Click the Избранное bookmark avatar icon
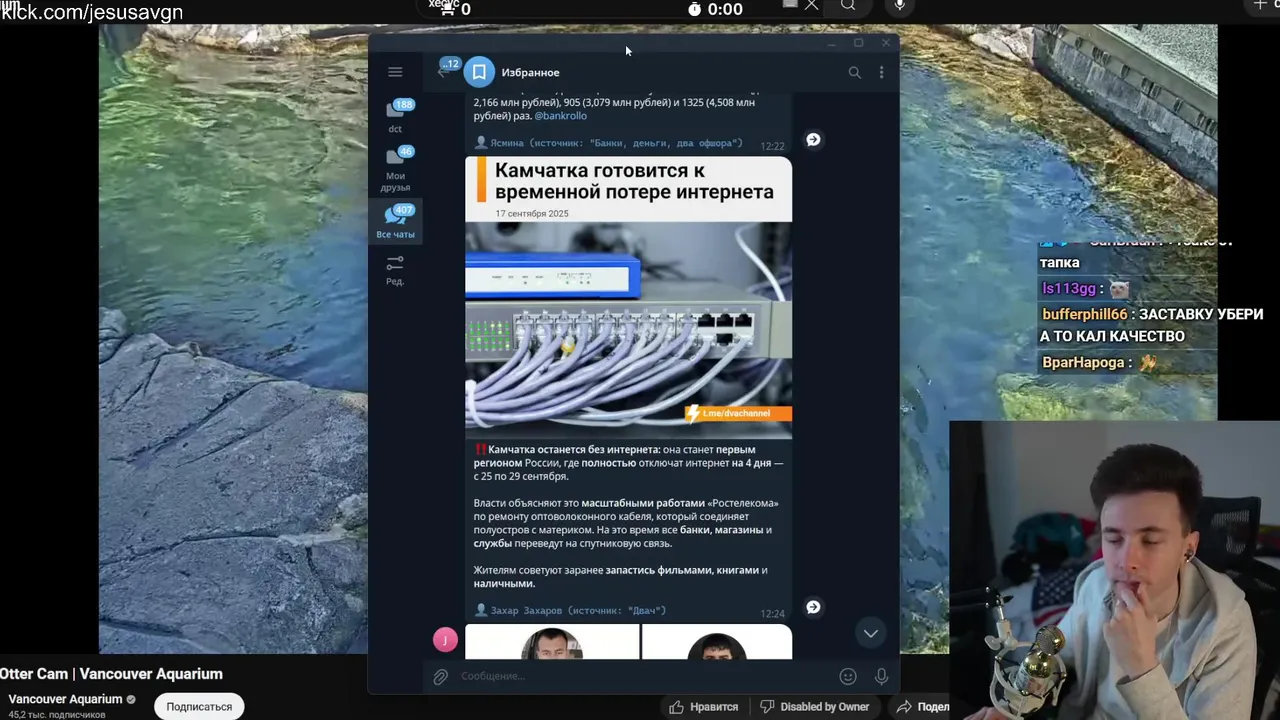This screenshot has width=1280, height=720. click(479, 72)
